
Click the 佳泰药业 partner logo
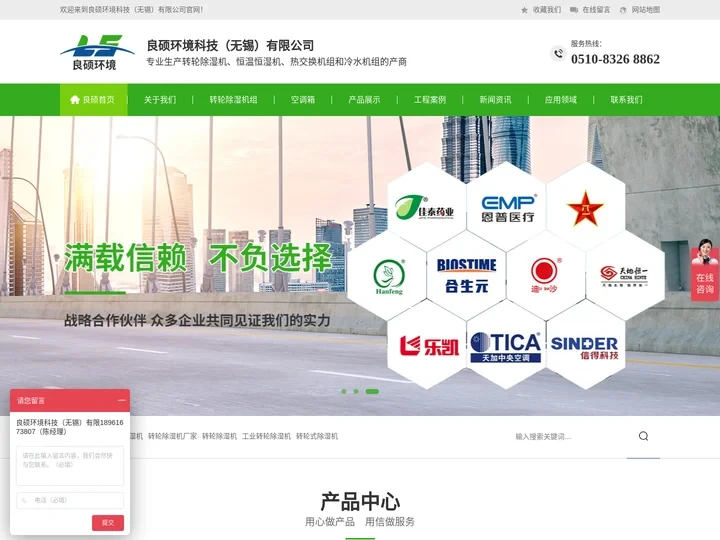click(x=425, y=208)
